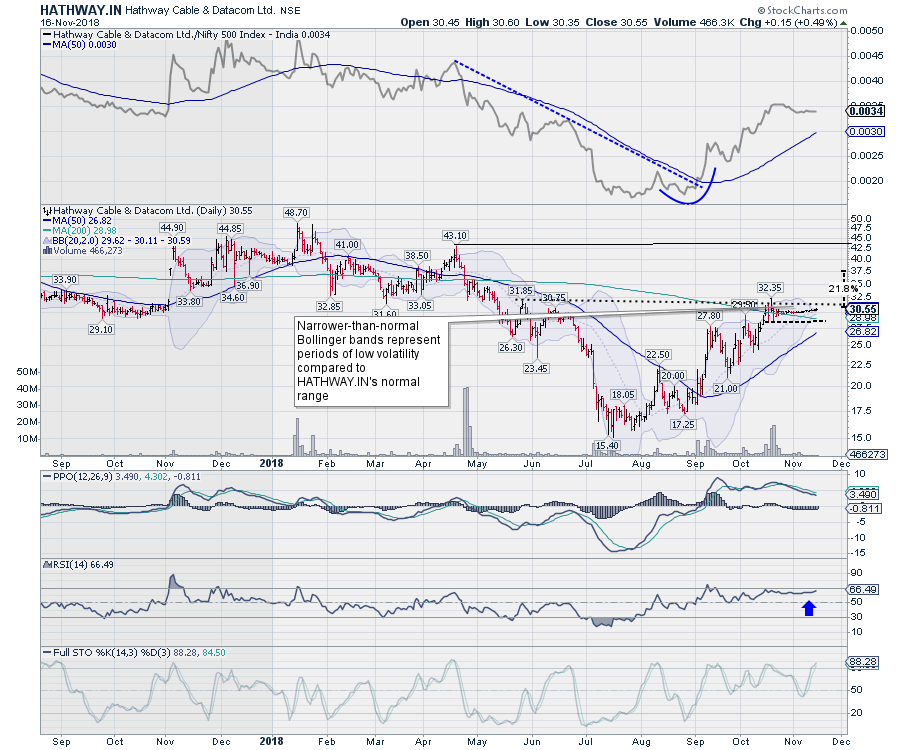Select the 16-Nov-2018 date label
This screenshot has width=900, height=750.
tap(70, 22)
